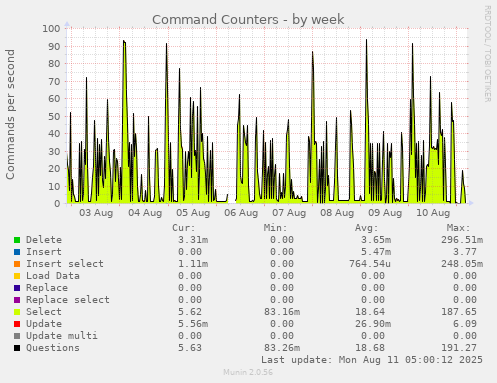Click the Insert select legend label
497x383 pixels.
click(x=65, y=264)
